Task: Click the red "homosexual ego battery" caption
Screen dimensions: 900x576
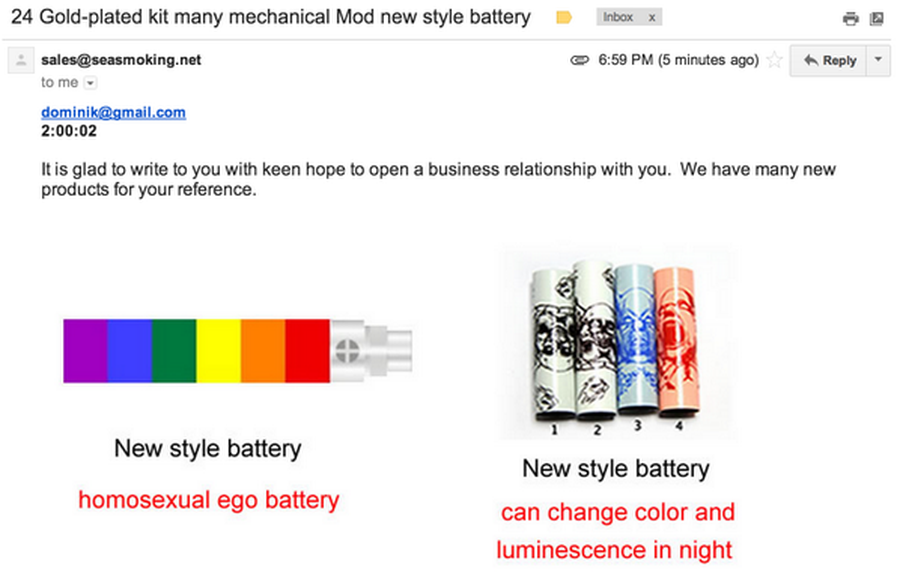Action: coord(208,500)
